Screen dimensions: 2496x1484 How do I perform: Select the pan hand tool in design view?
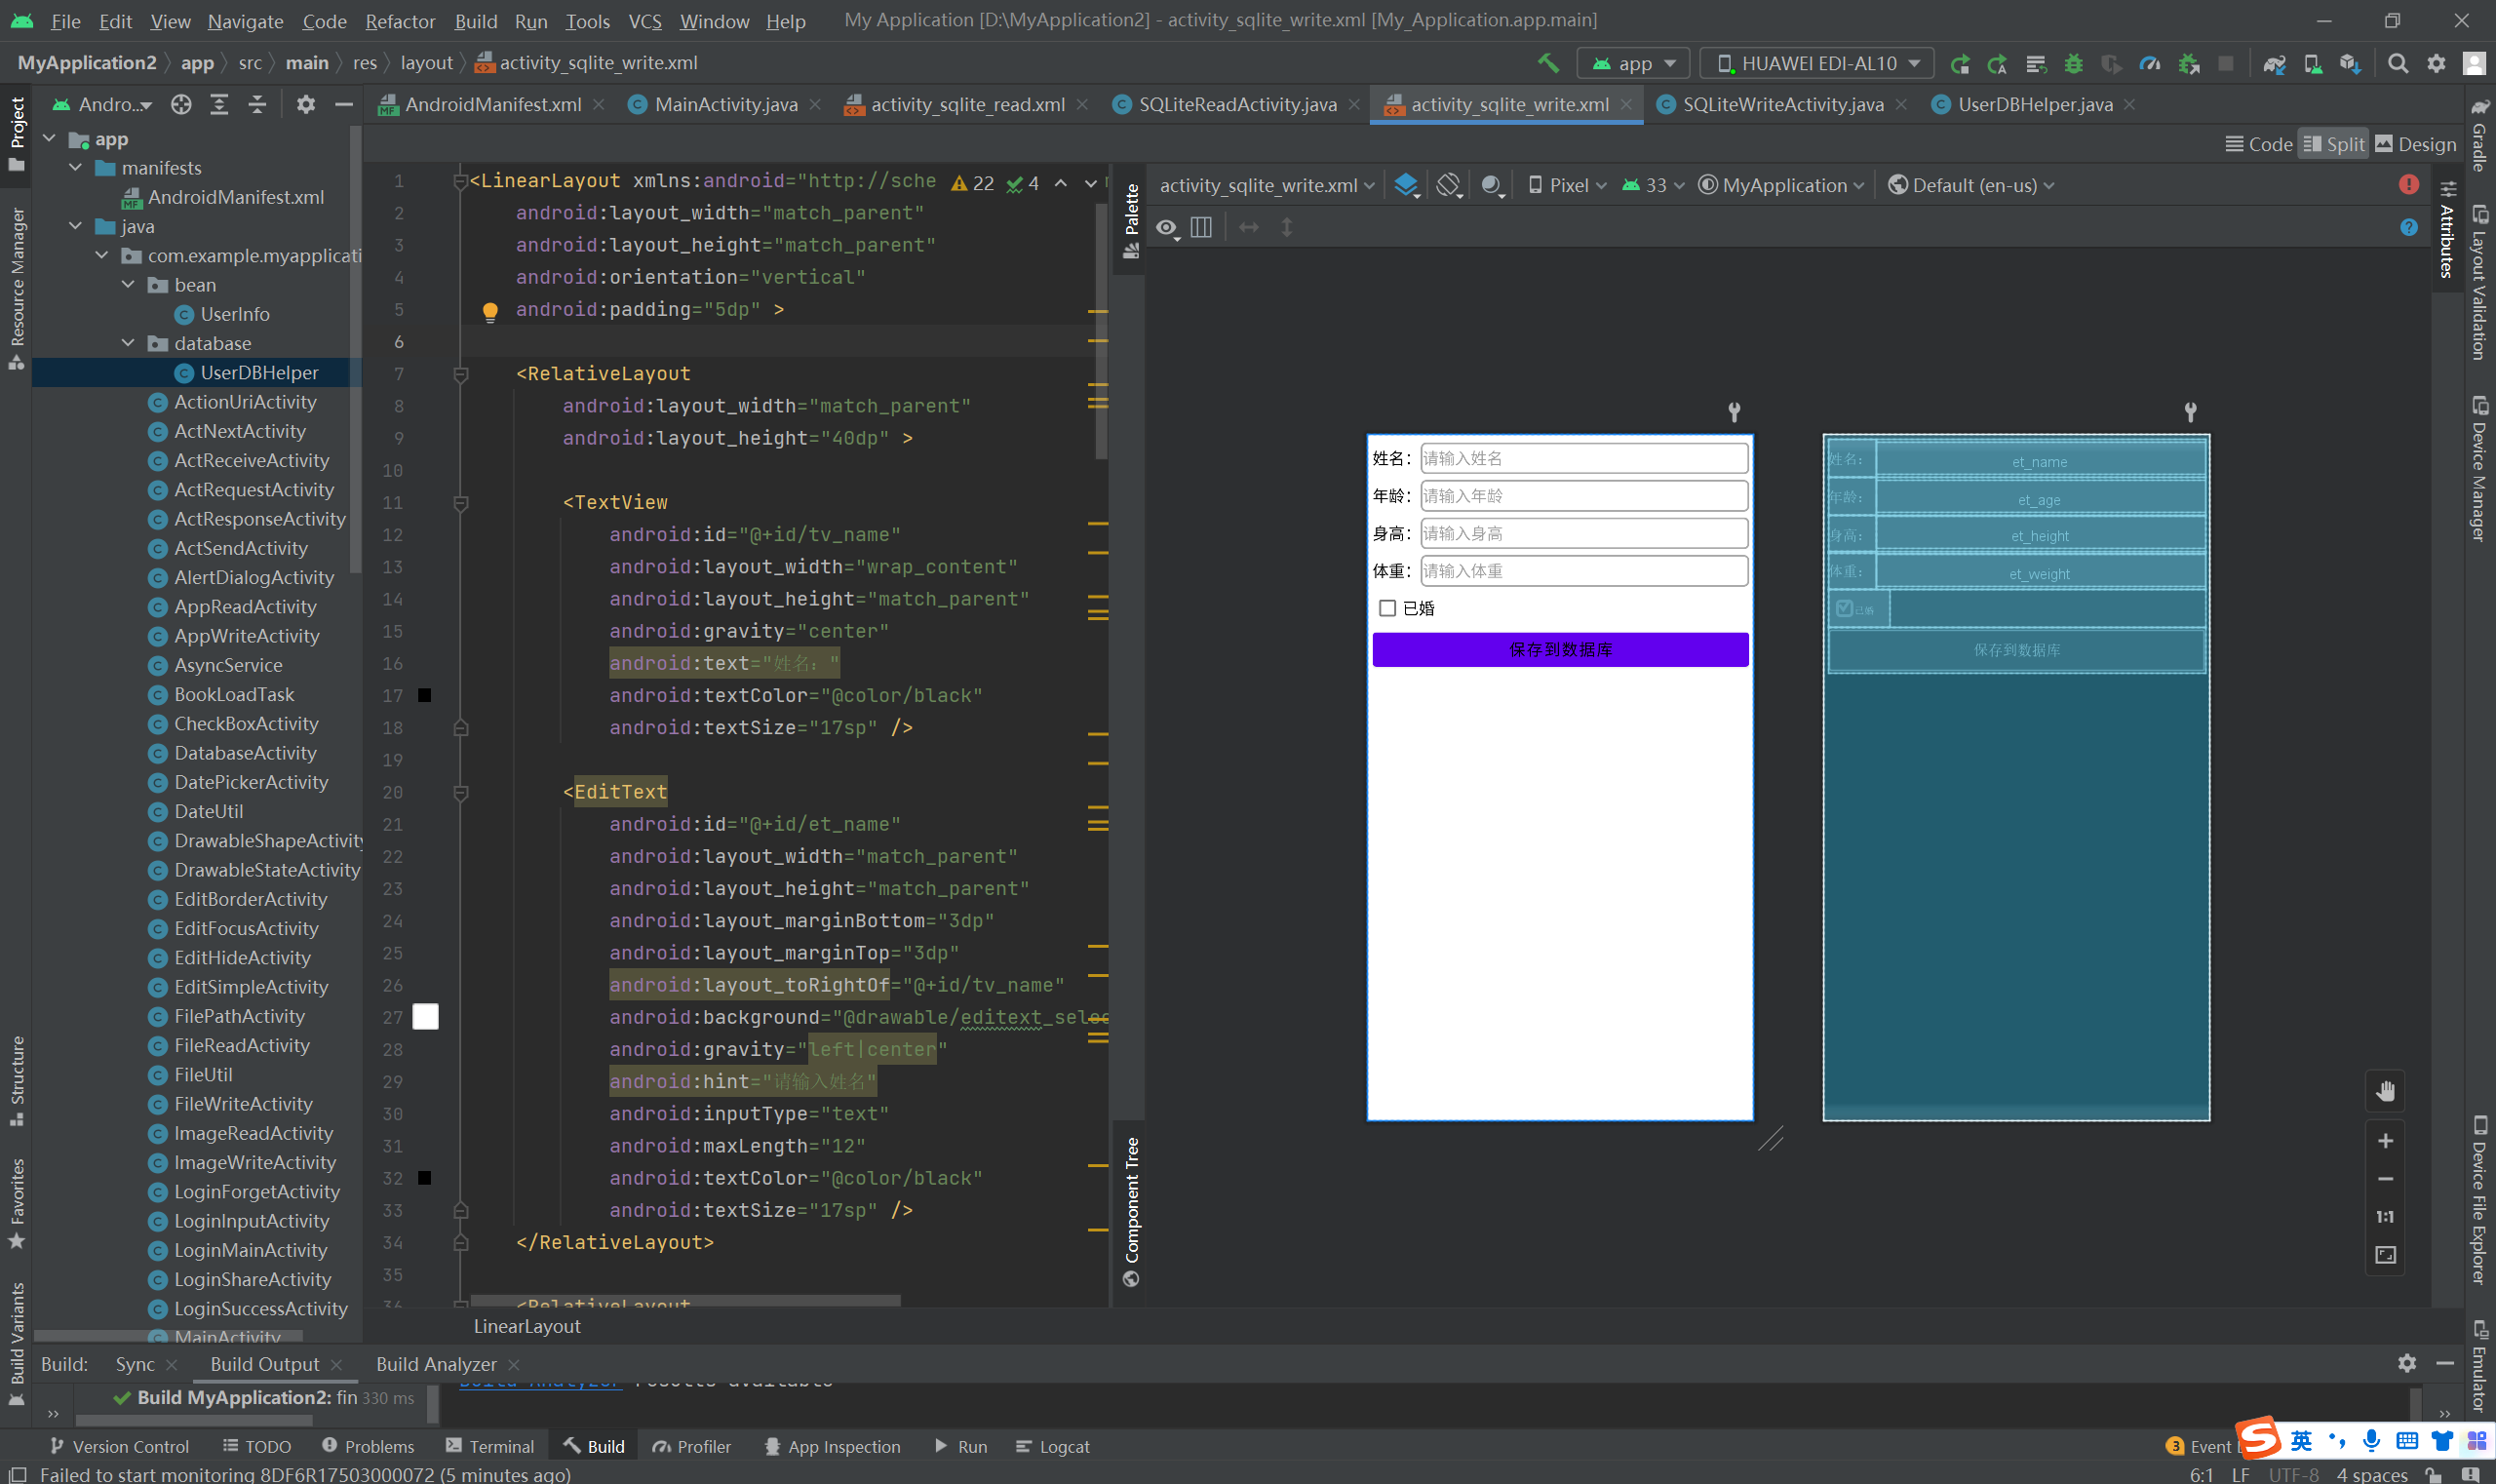[x=2385, y=1091]
